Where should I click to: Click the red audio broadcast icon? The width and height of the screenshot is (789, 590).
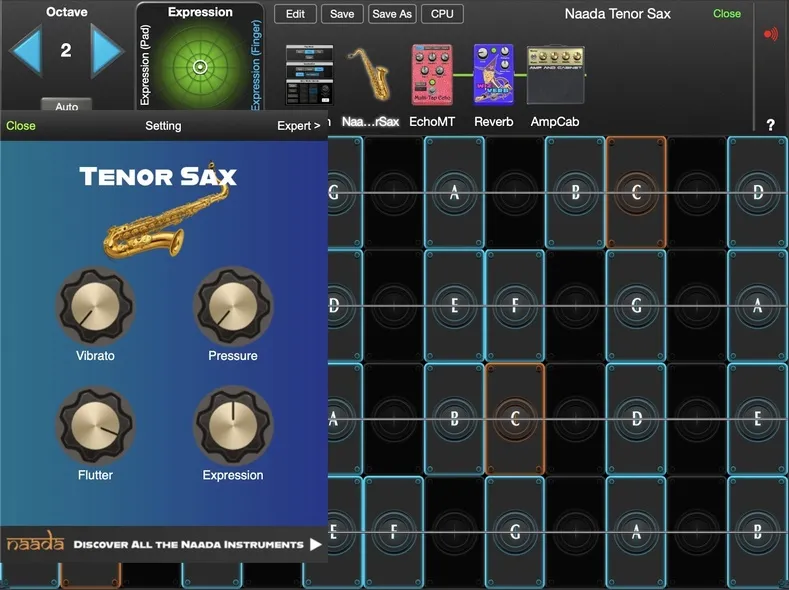(x=771, y=34)
